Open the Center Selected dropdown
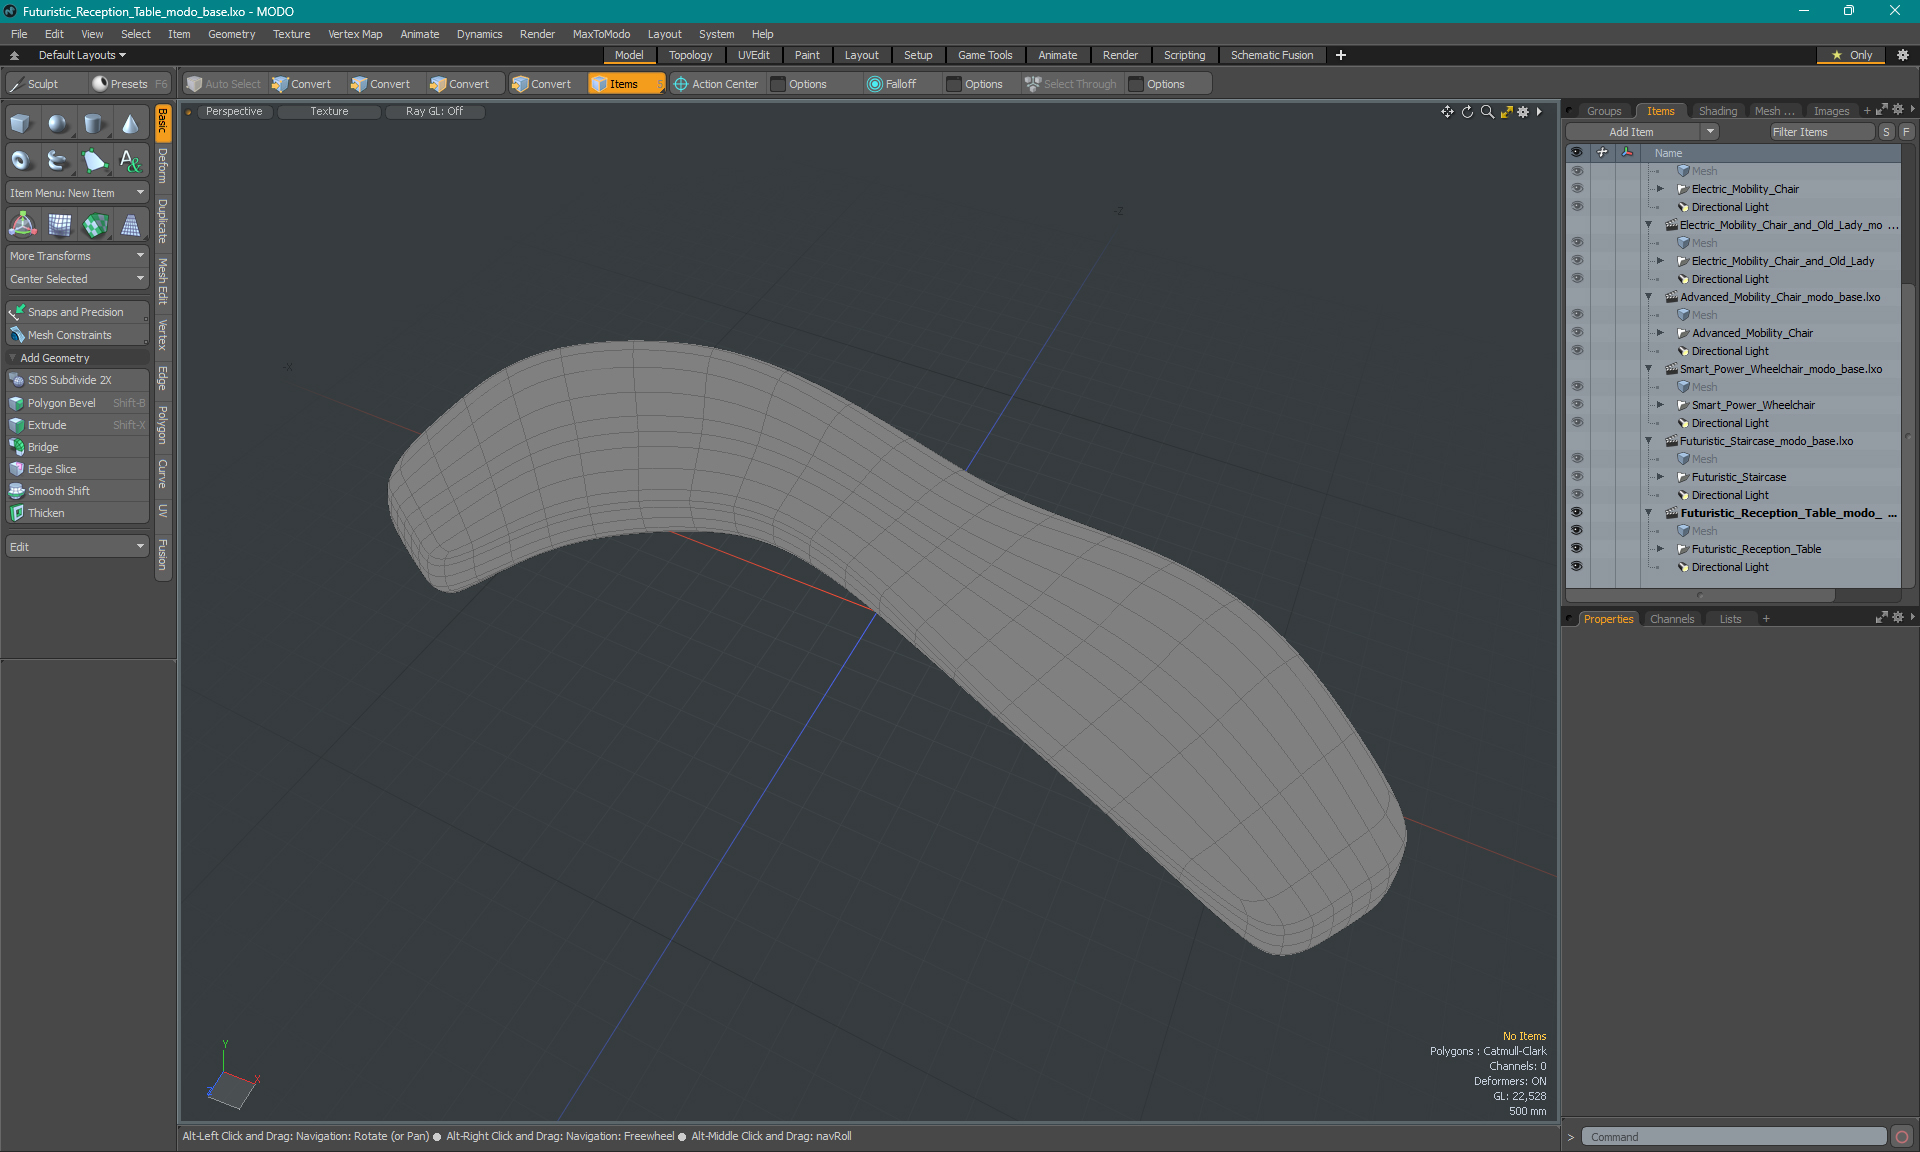 [77, 279]
